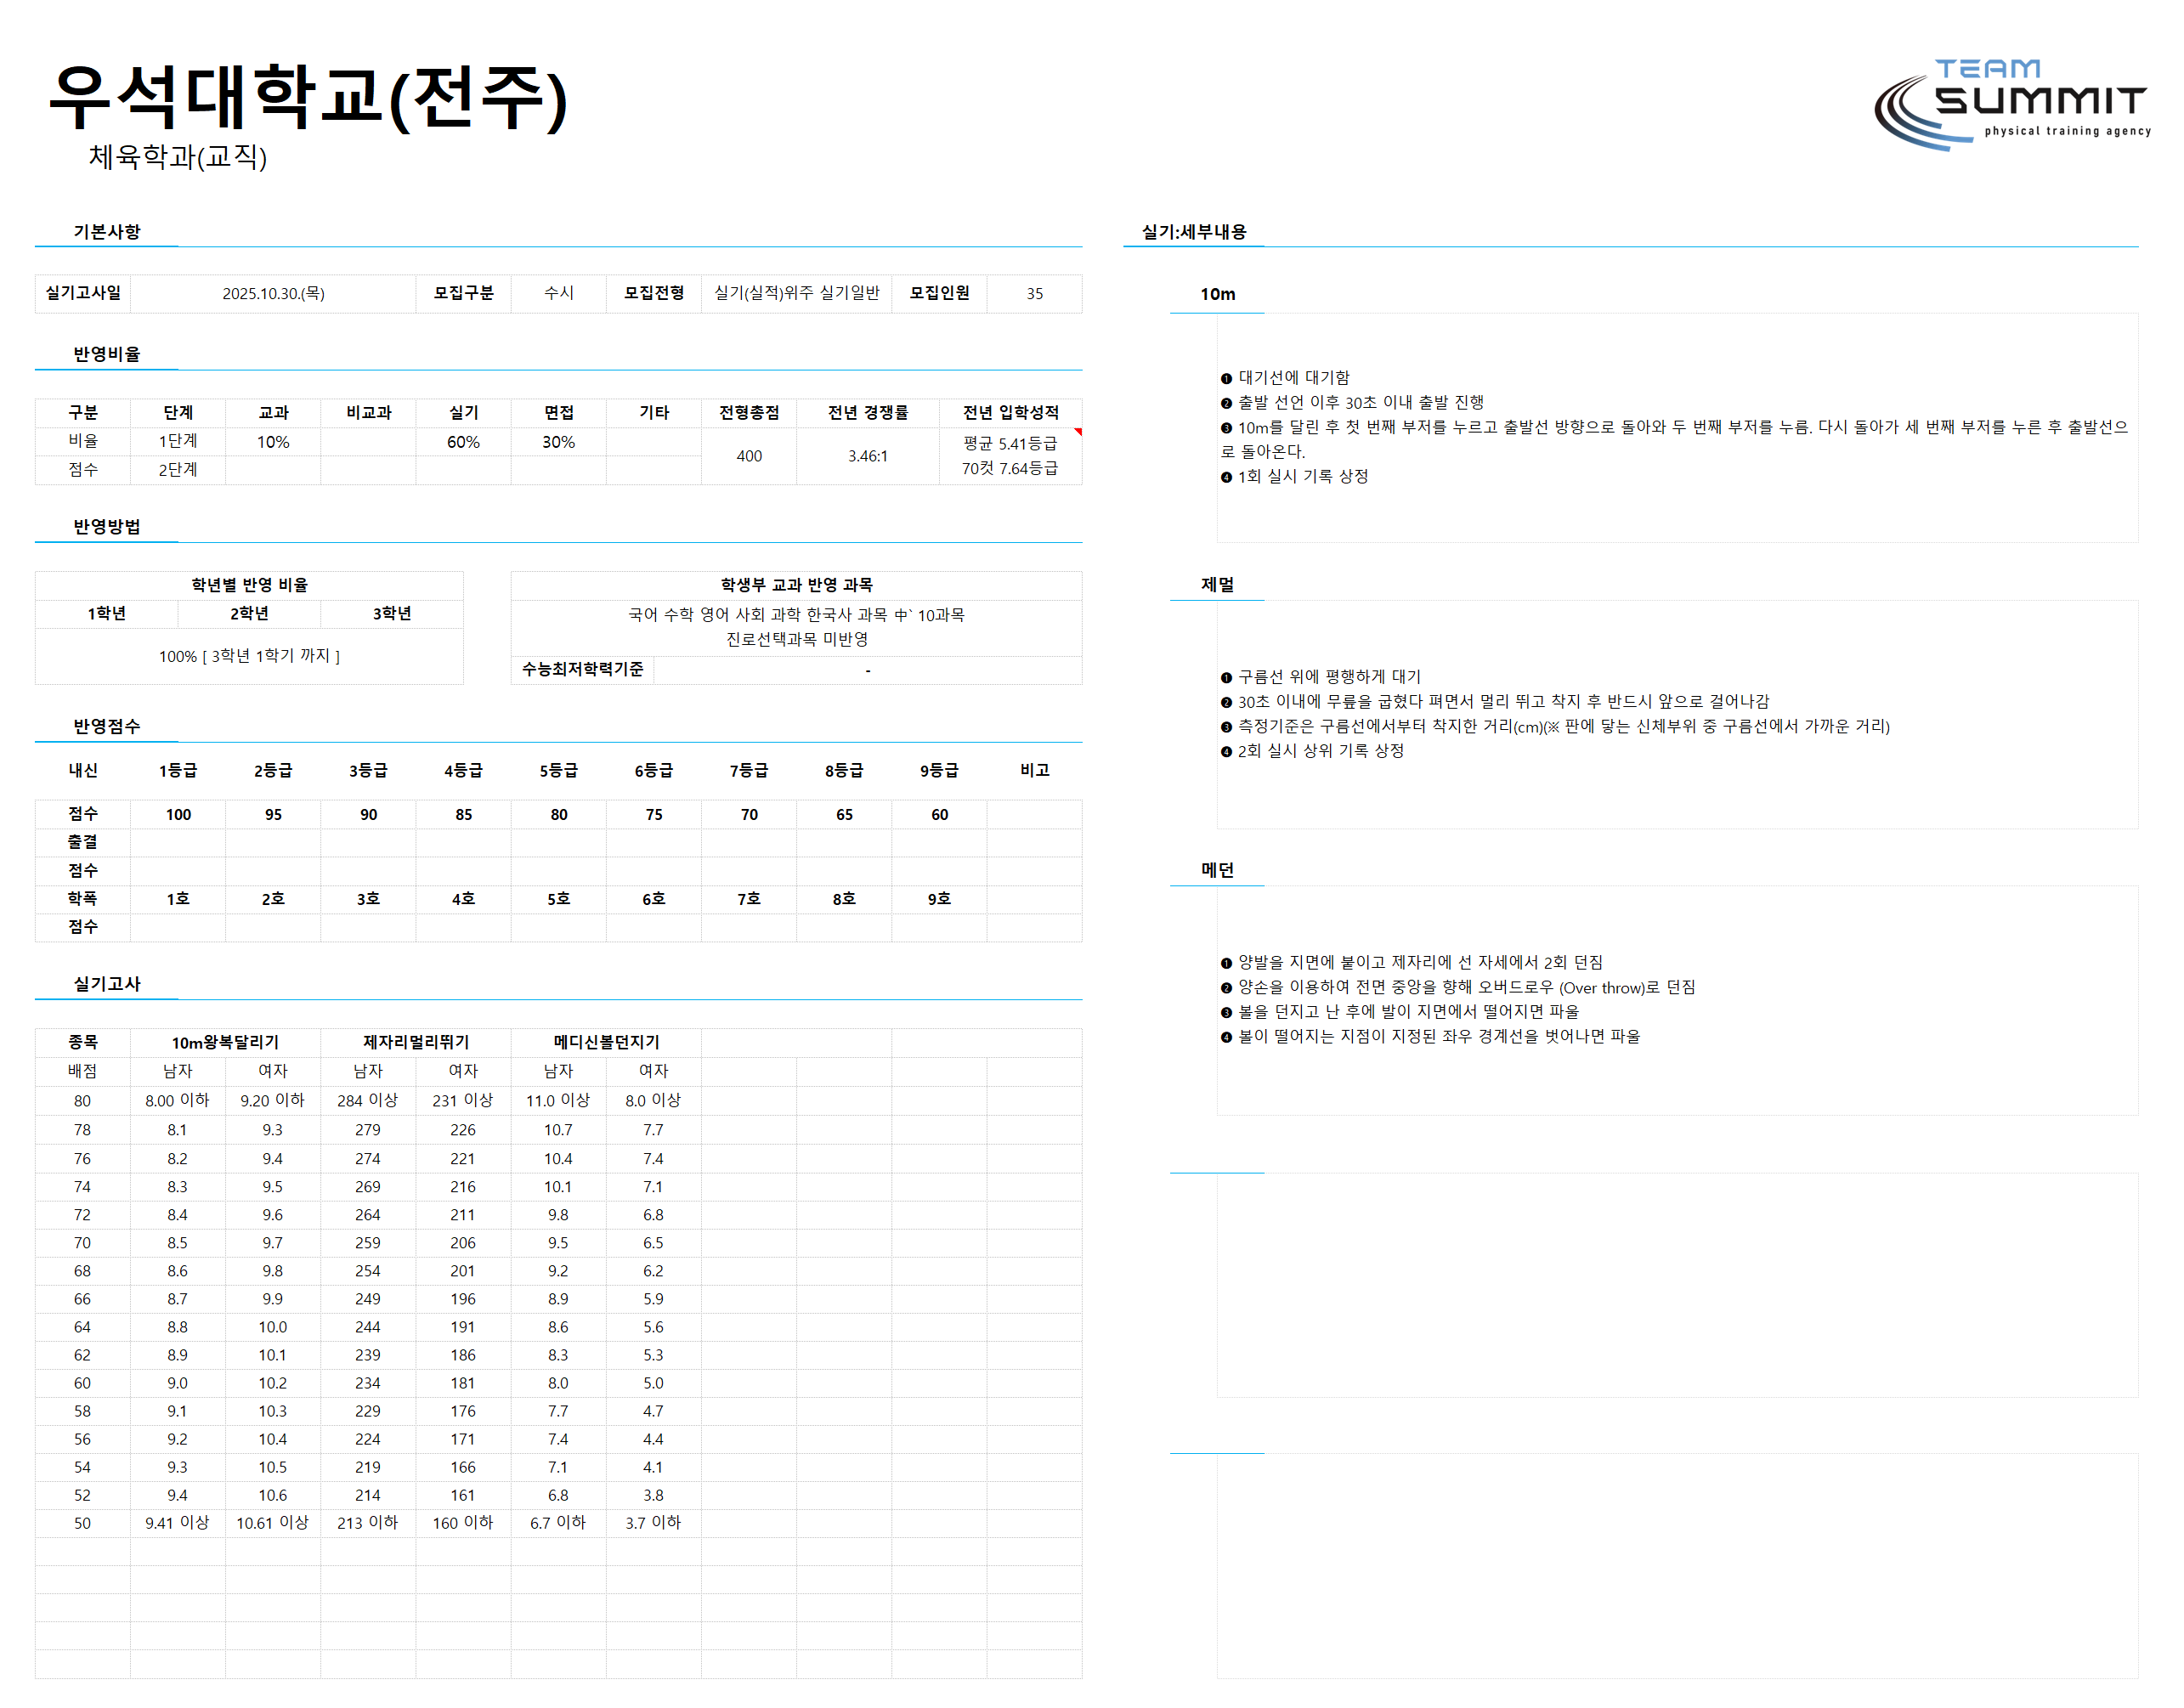The height and width of the screenshot is (1708, 2184).
Task: Click the title 우석대학교(전주)
Action: tap(308, 97)
